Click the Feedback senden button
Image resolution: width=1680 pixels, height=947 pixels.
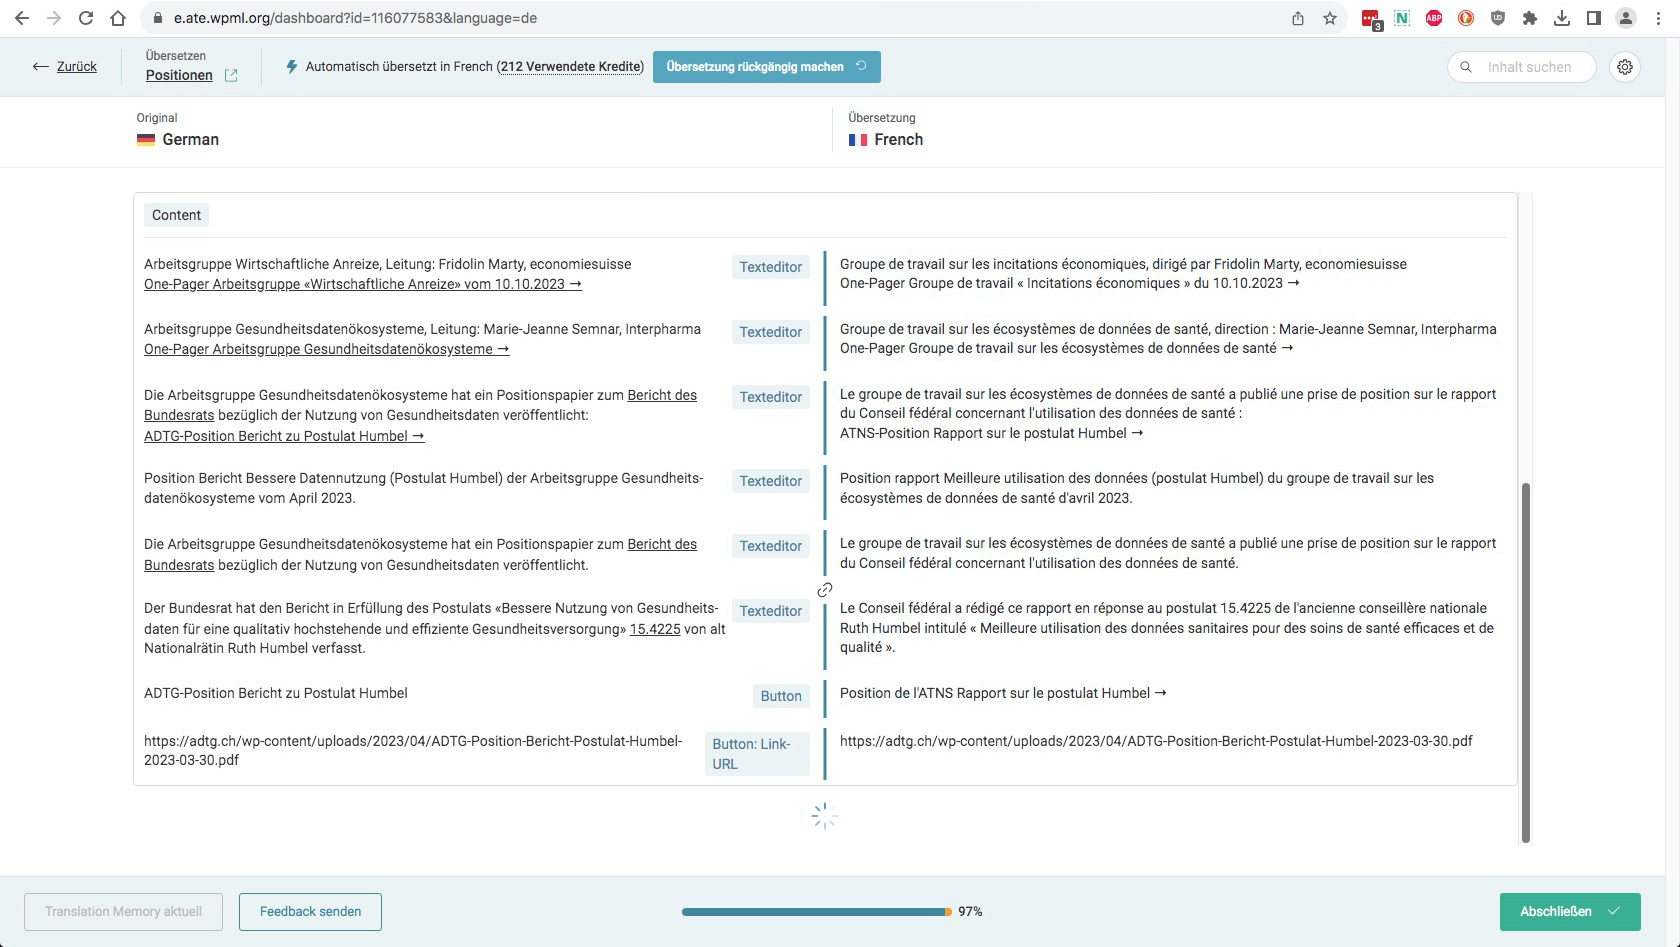point(310,912)
